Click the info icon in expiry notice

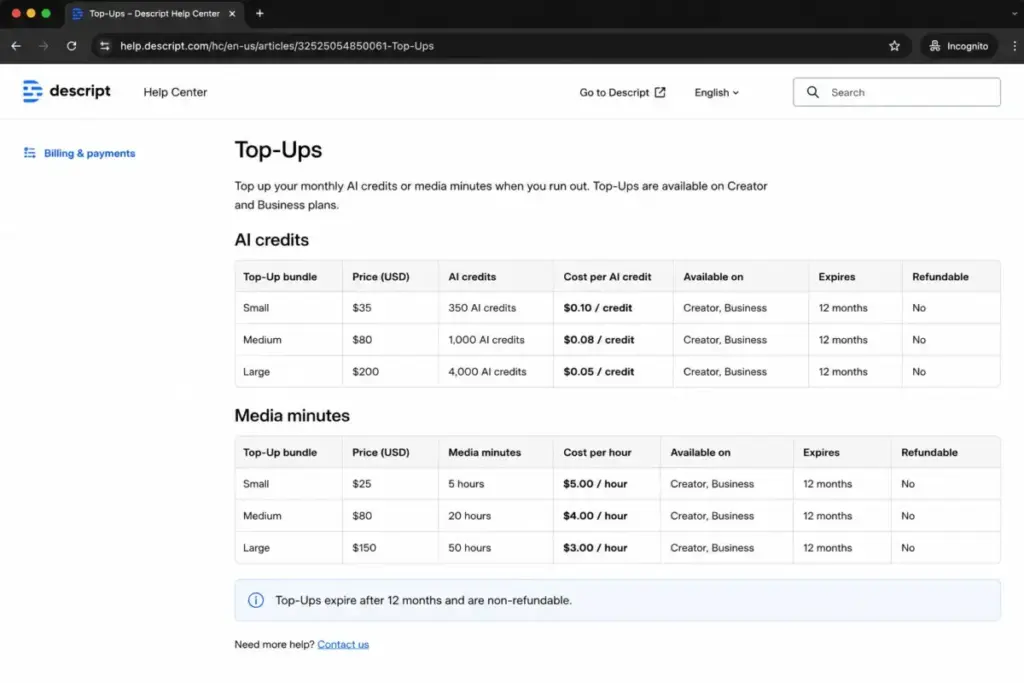click(255, 600)
